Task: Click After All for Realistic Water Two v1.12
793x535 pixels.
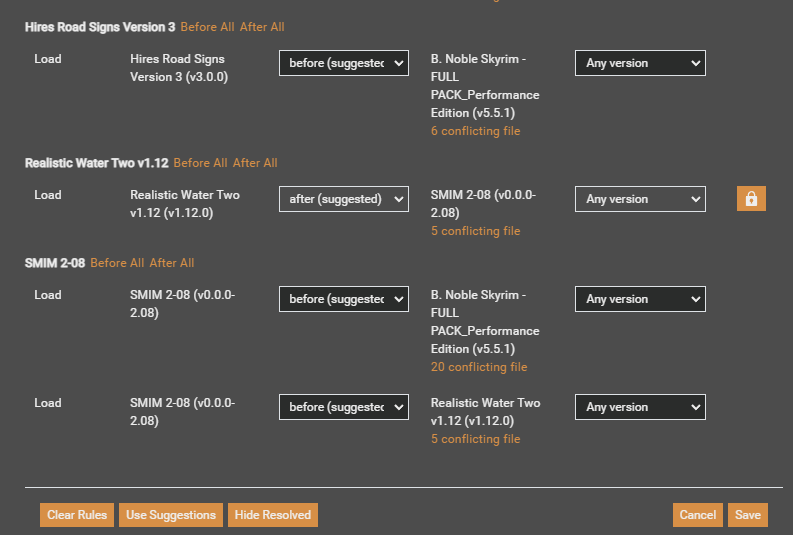Action: pyautogui.click(x=255, y=163)
